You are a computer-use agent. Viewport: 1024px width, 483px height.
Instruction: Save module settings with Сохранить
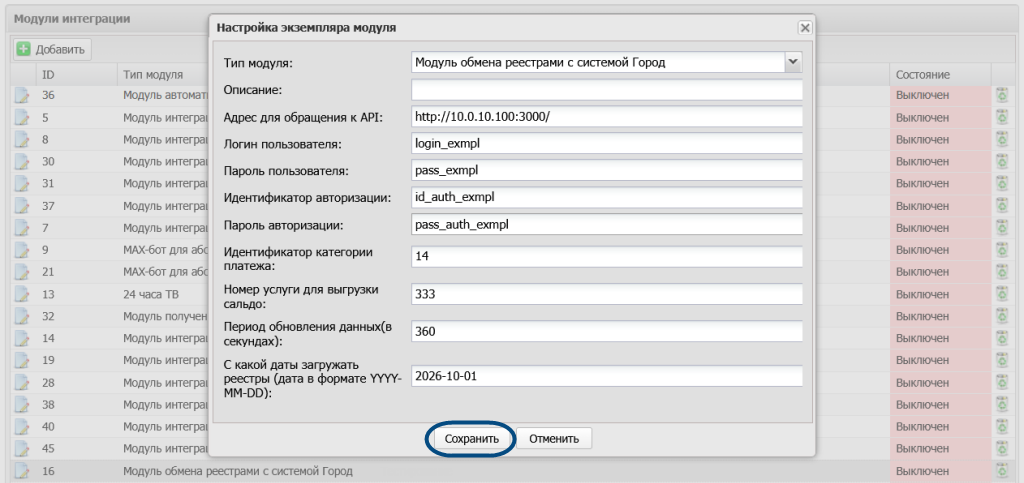[472, 439]
